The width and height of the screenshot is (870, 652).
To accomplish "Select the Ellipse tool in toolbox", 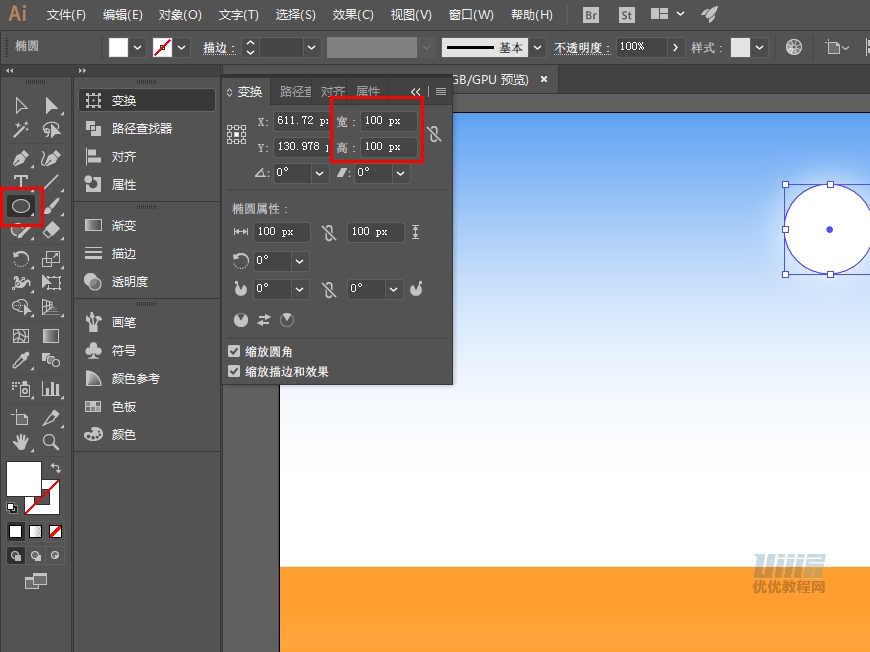I will click(21, 206).
